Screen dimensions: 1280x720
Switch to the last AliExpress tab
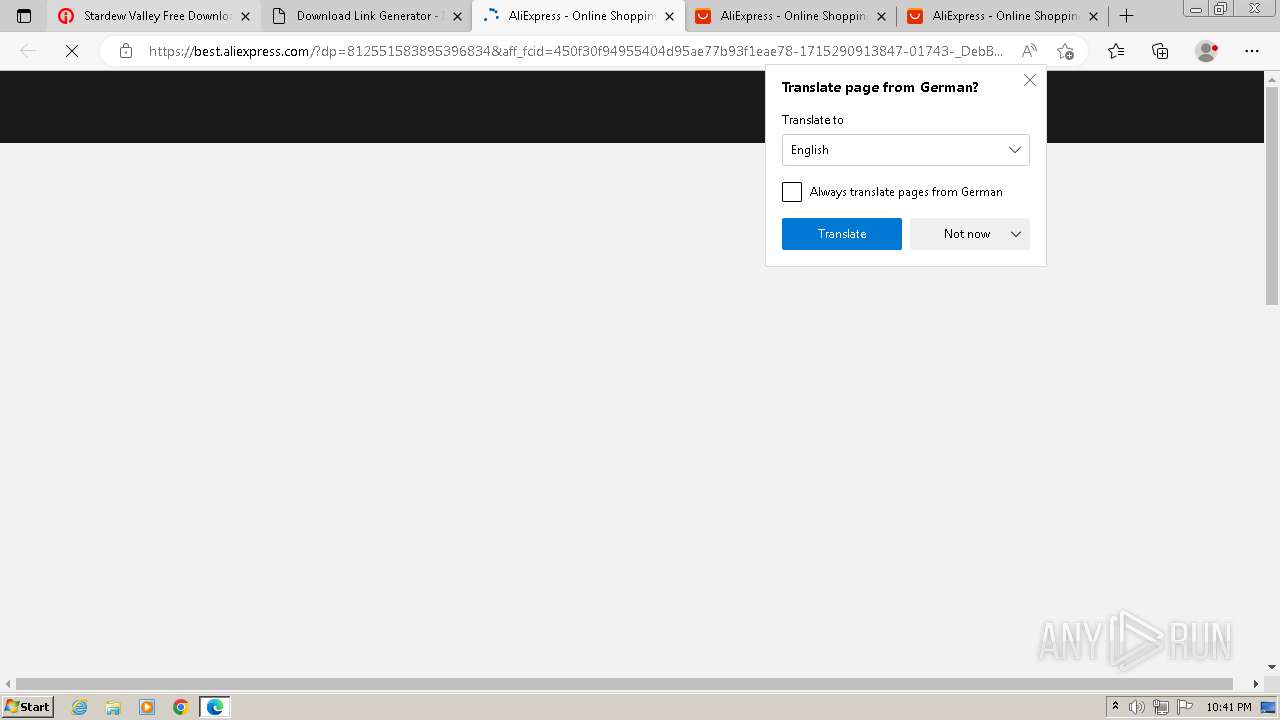click(x=1002, y=16)
